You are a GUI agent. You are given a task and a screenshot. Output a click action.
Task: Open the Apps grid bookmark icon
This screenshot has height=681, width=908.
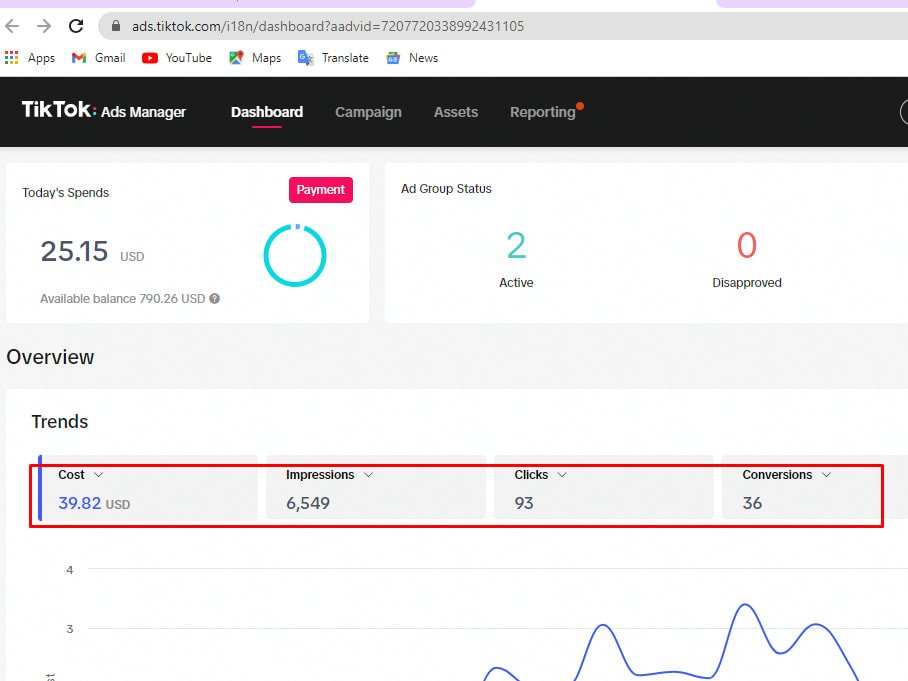(12, 58)
